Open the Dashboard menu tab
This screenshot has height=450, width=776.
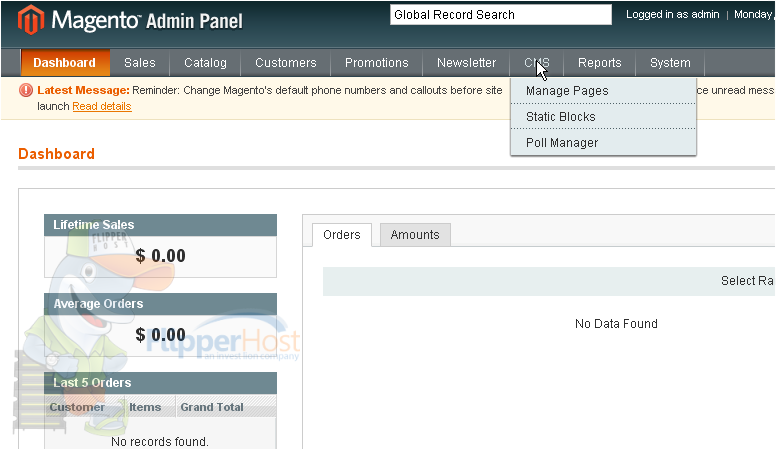65,63
